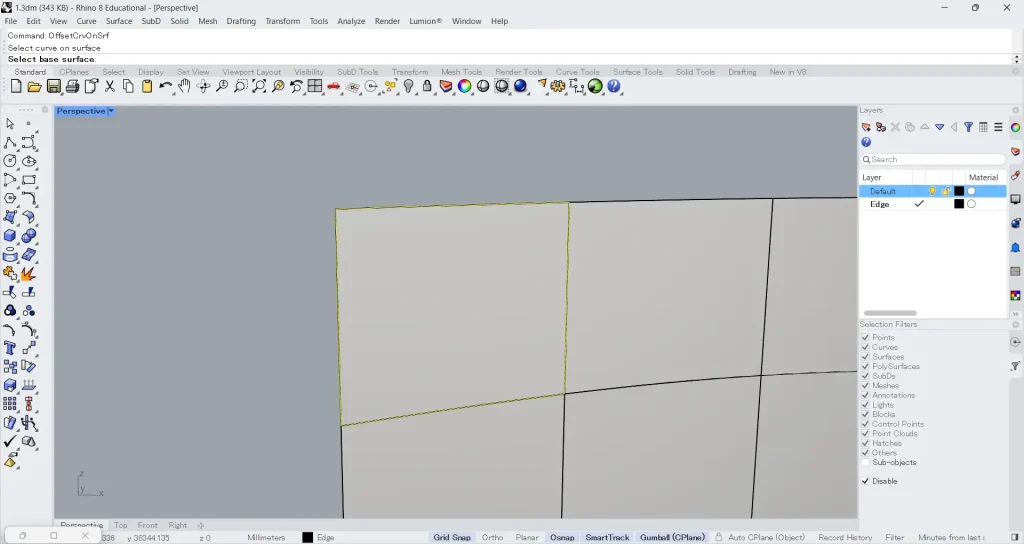Viewport: 1024px width, 544px height.
Task: Click the Layers panel hamburger menu icon
Action: pos(998,127)
